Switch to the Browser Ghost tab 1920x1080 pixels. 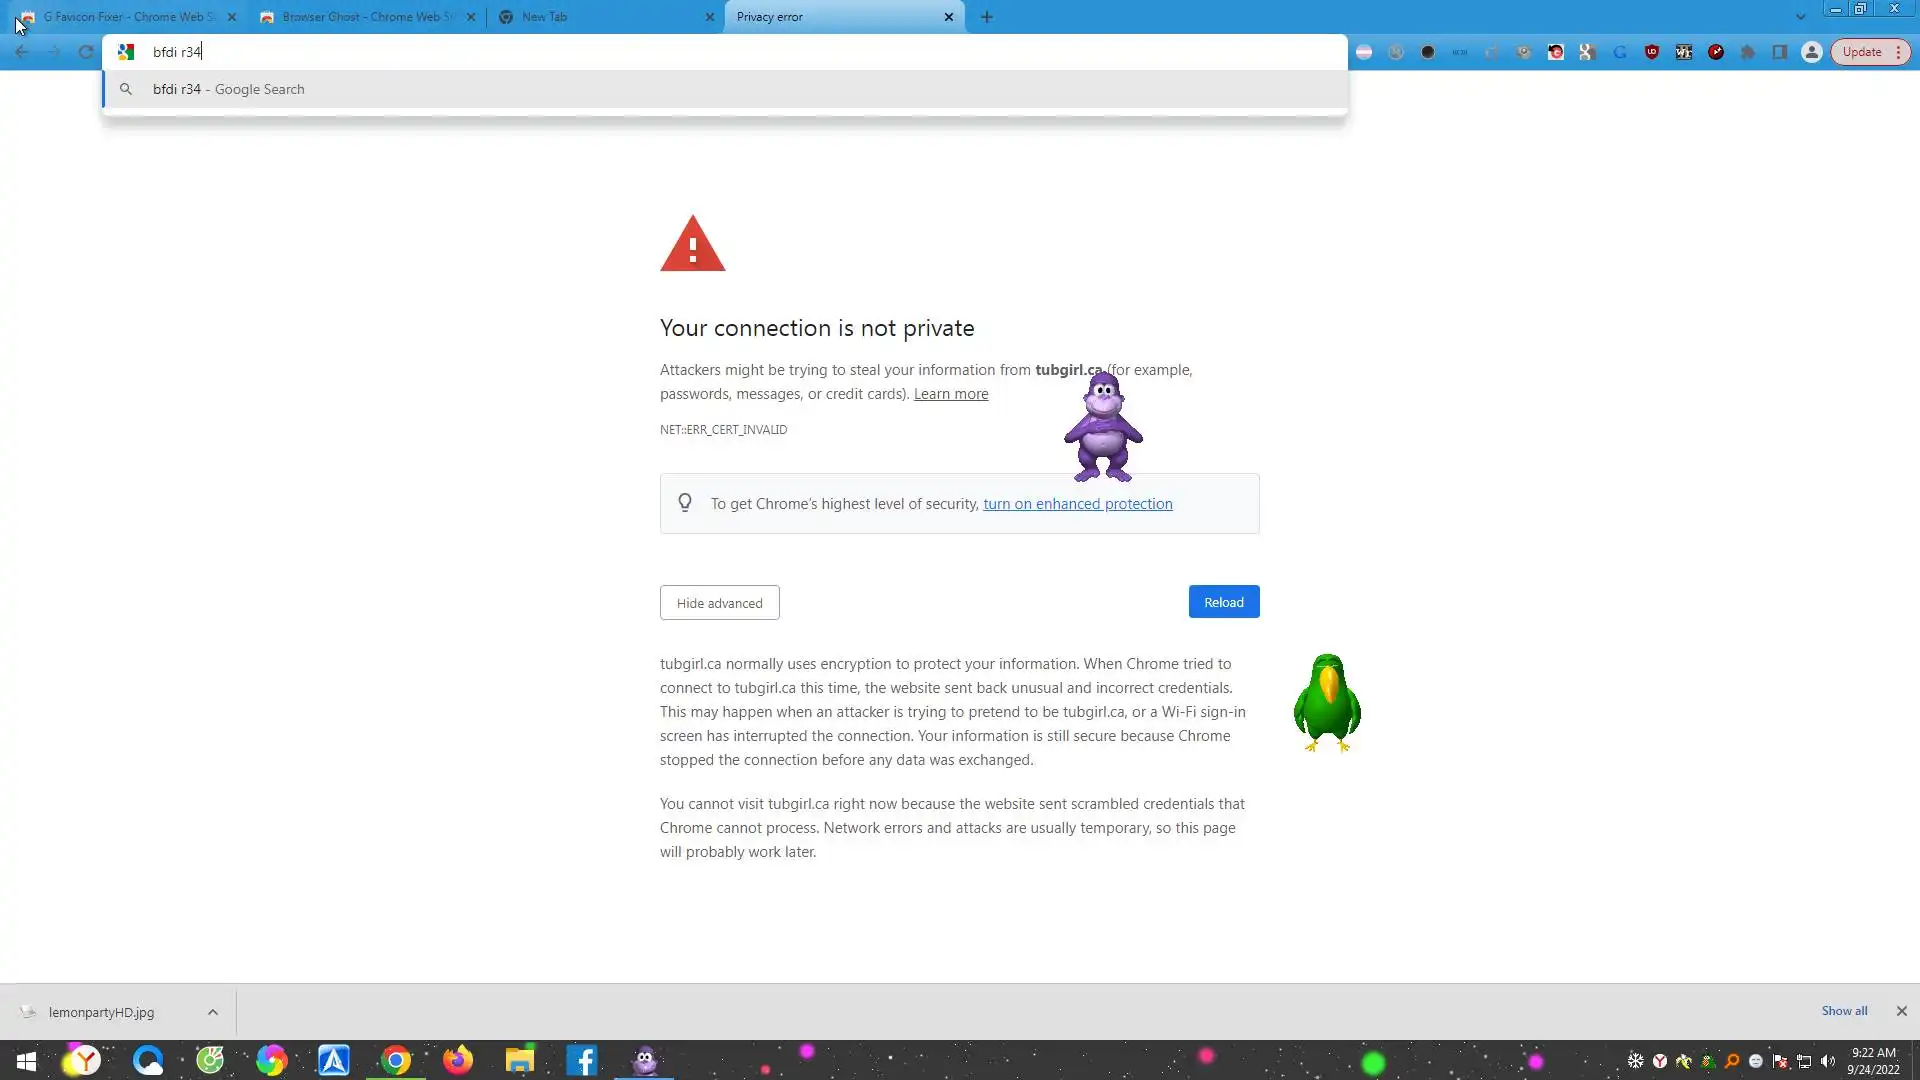click(x=365, y=17)
